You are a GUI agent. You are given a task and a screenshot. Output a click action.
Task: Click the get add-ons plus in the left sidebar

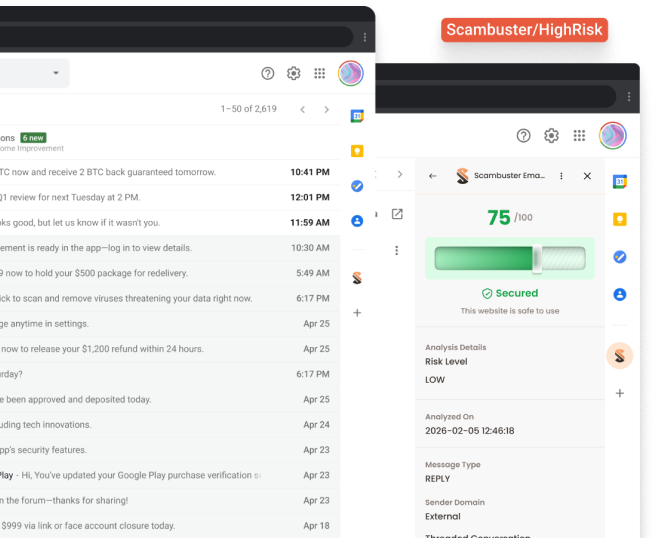tap(357, 313)
